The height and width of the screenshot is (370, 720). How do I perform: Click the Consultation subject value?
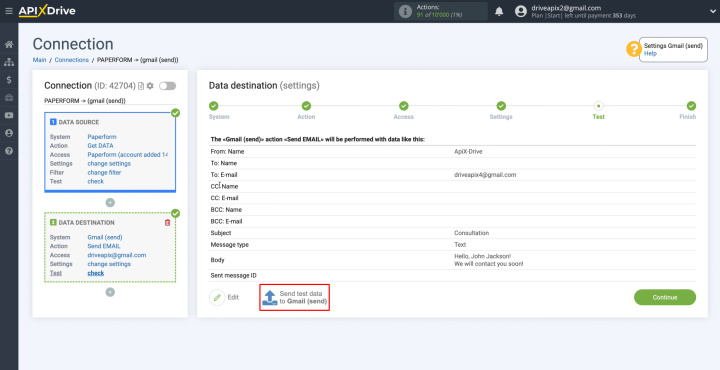(x=472, y=233)
